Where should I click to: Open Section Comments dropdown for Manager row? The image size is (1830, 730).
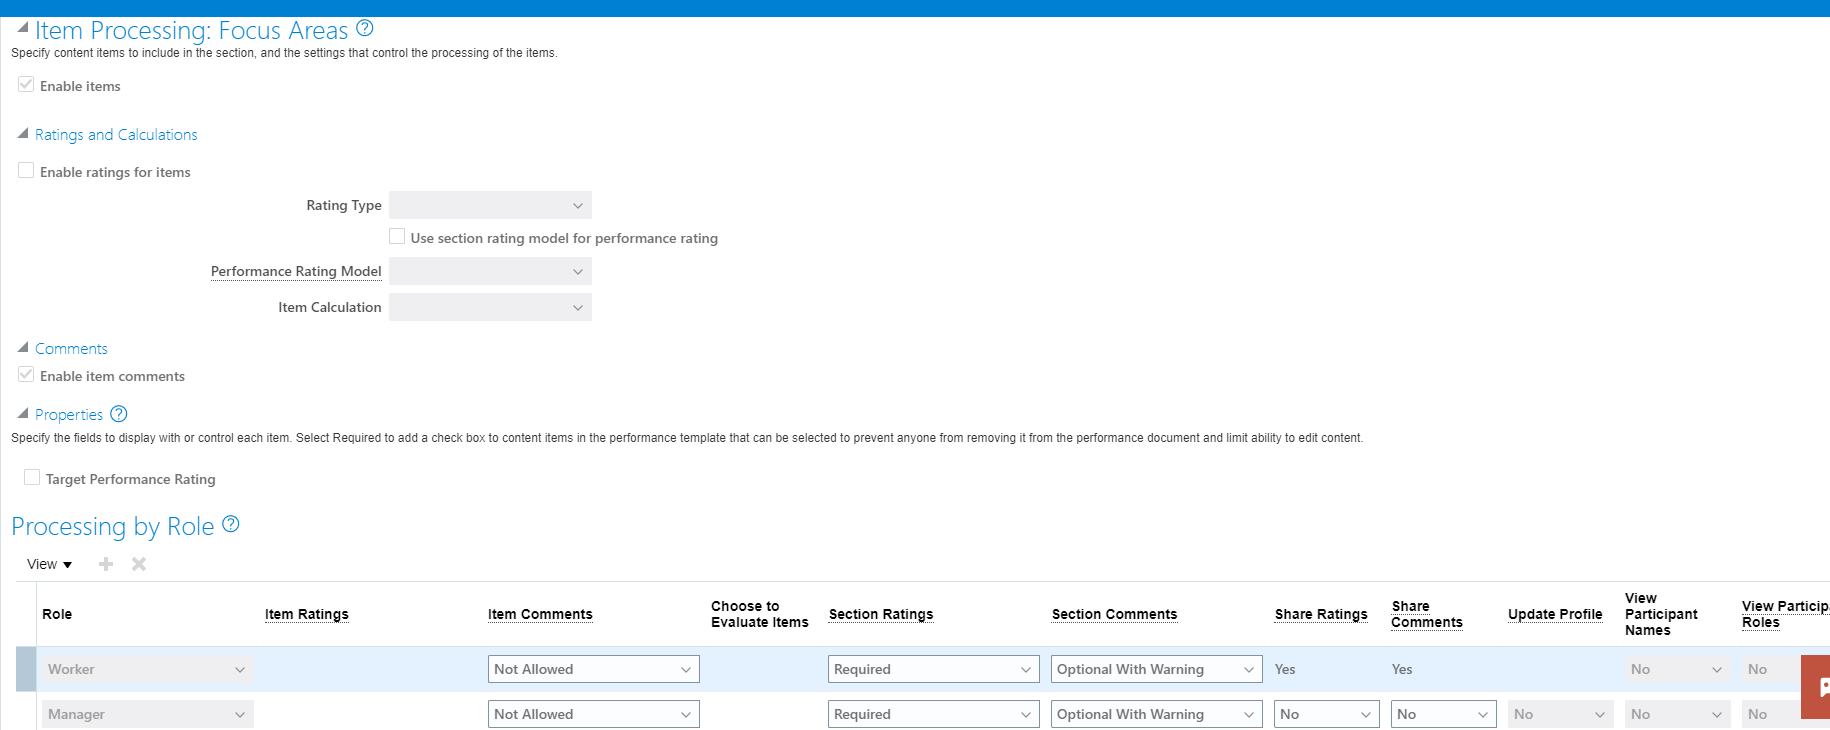(x=1157, y=714)
